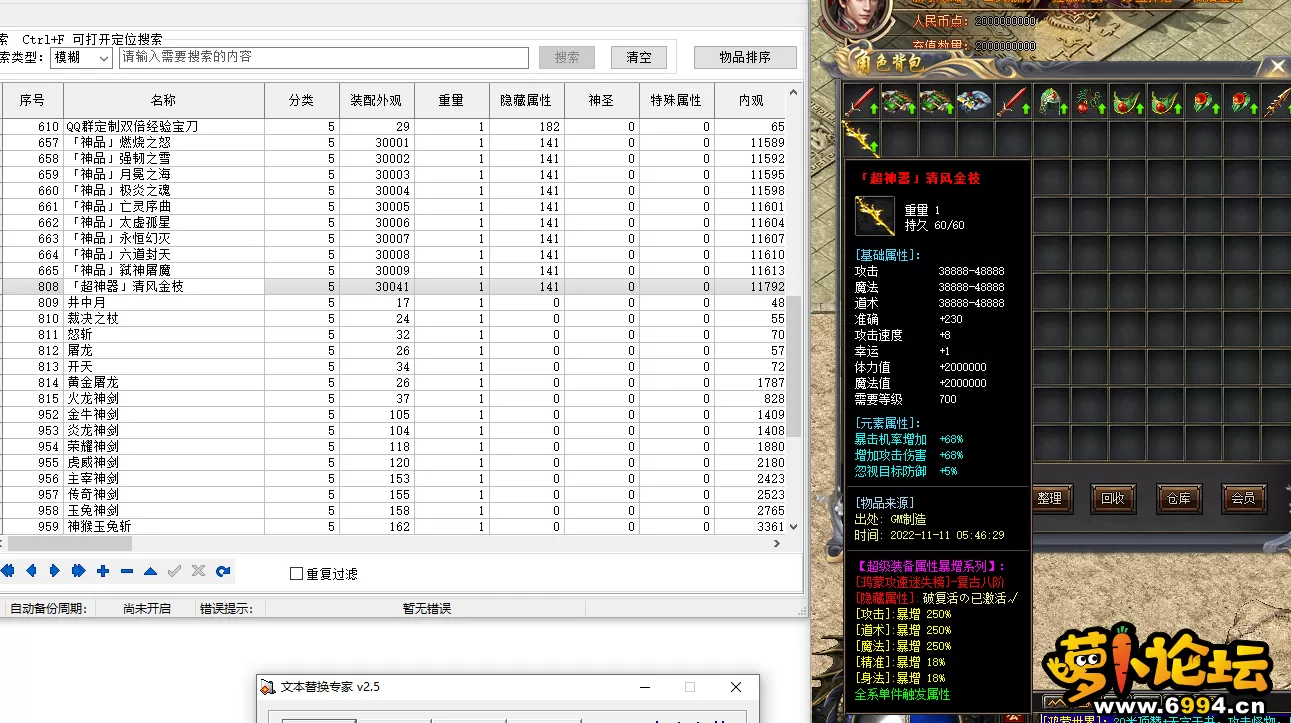Click the grey X cancel-edit icon
The height and width of the screenshot is (723, 1291).
click(198, 571)
